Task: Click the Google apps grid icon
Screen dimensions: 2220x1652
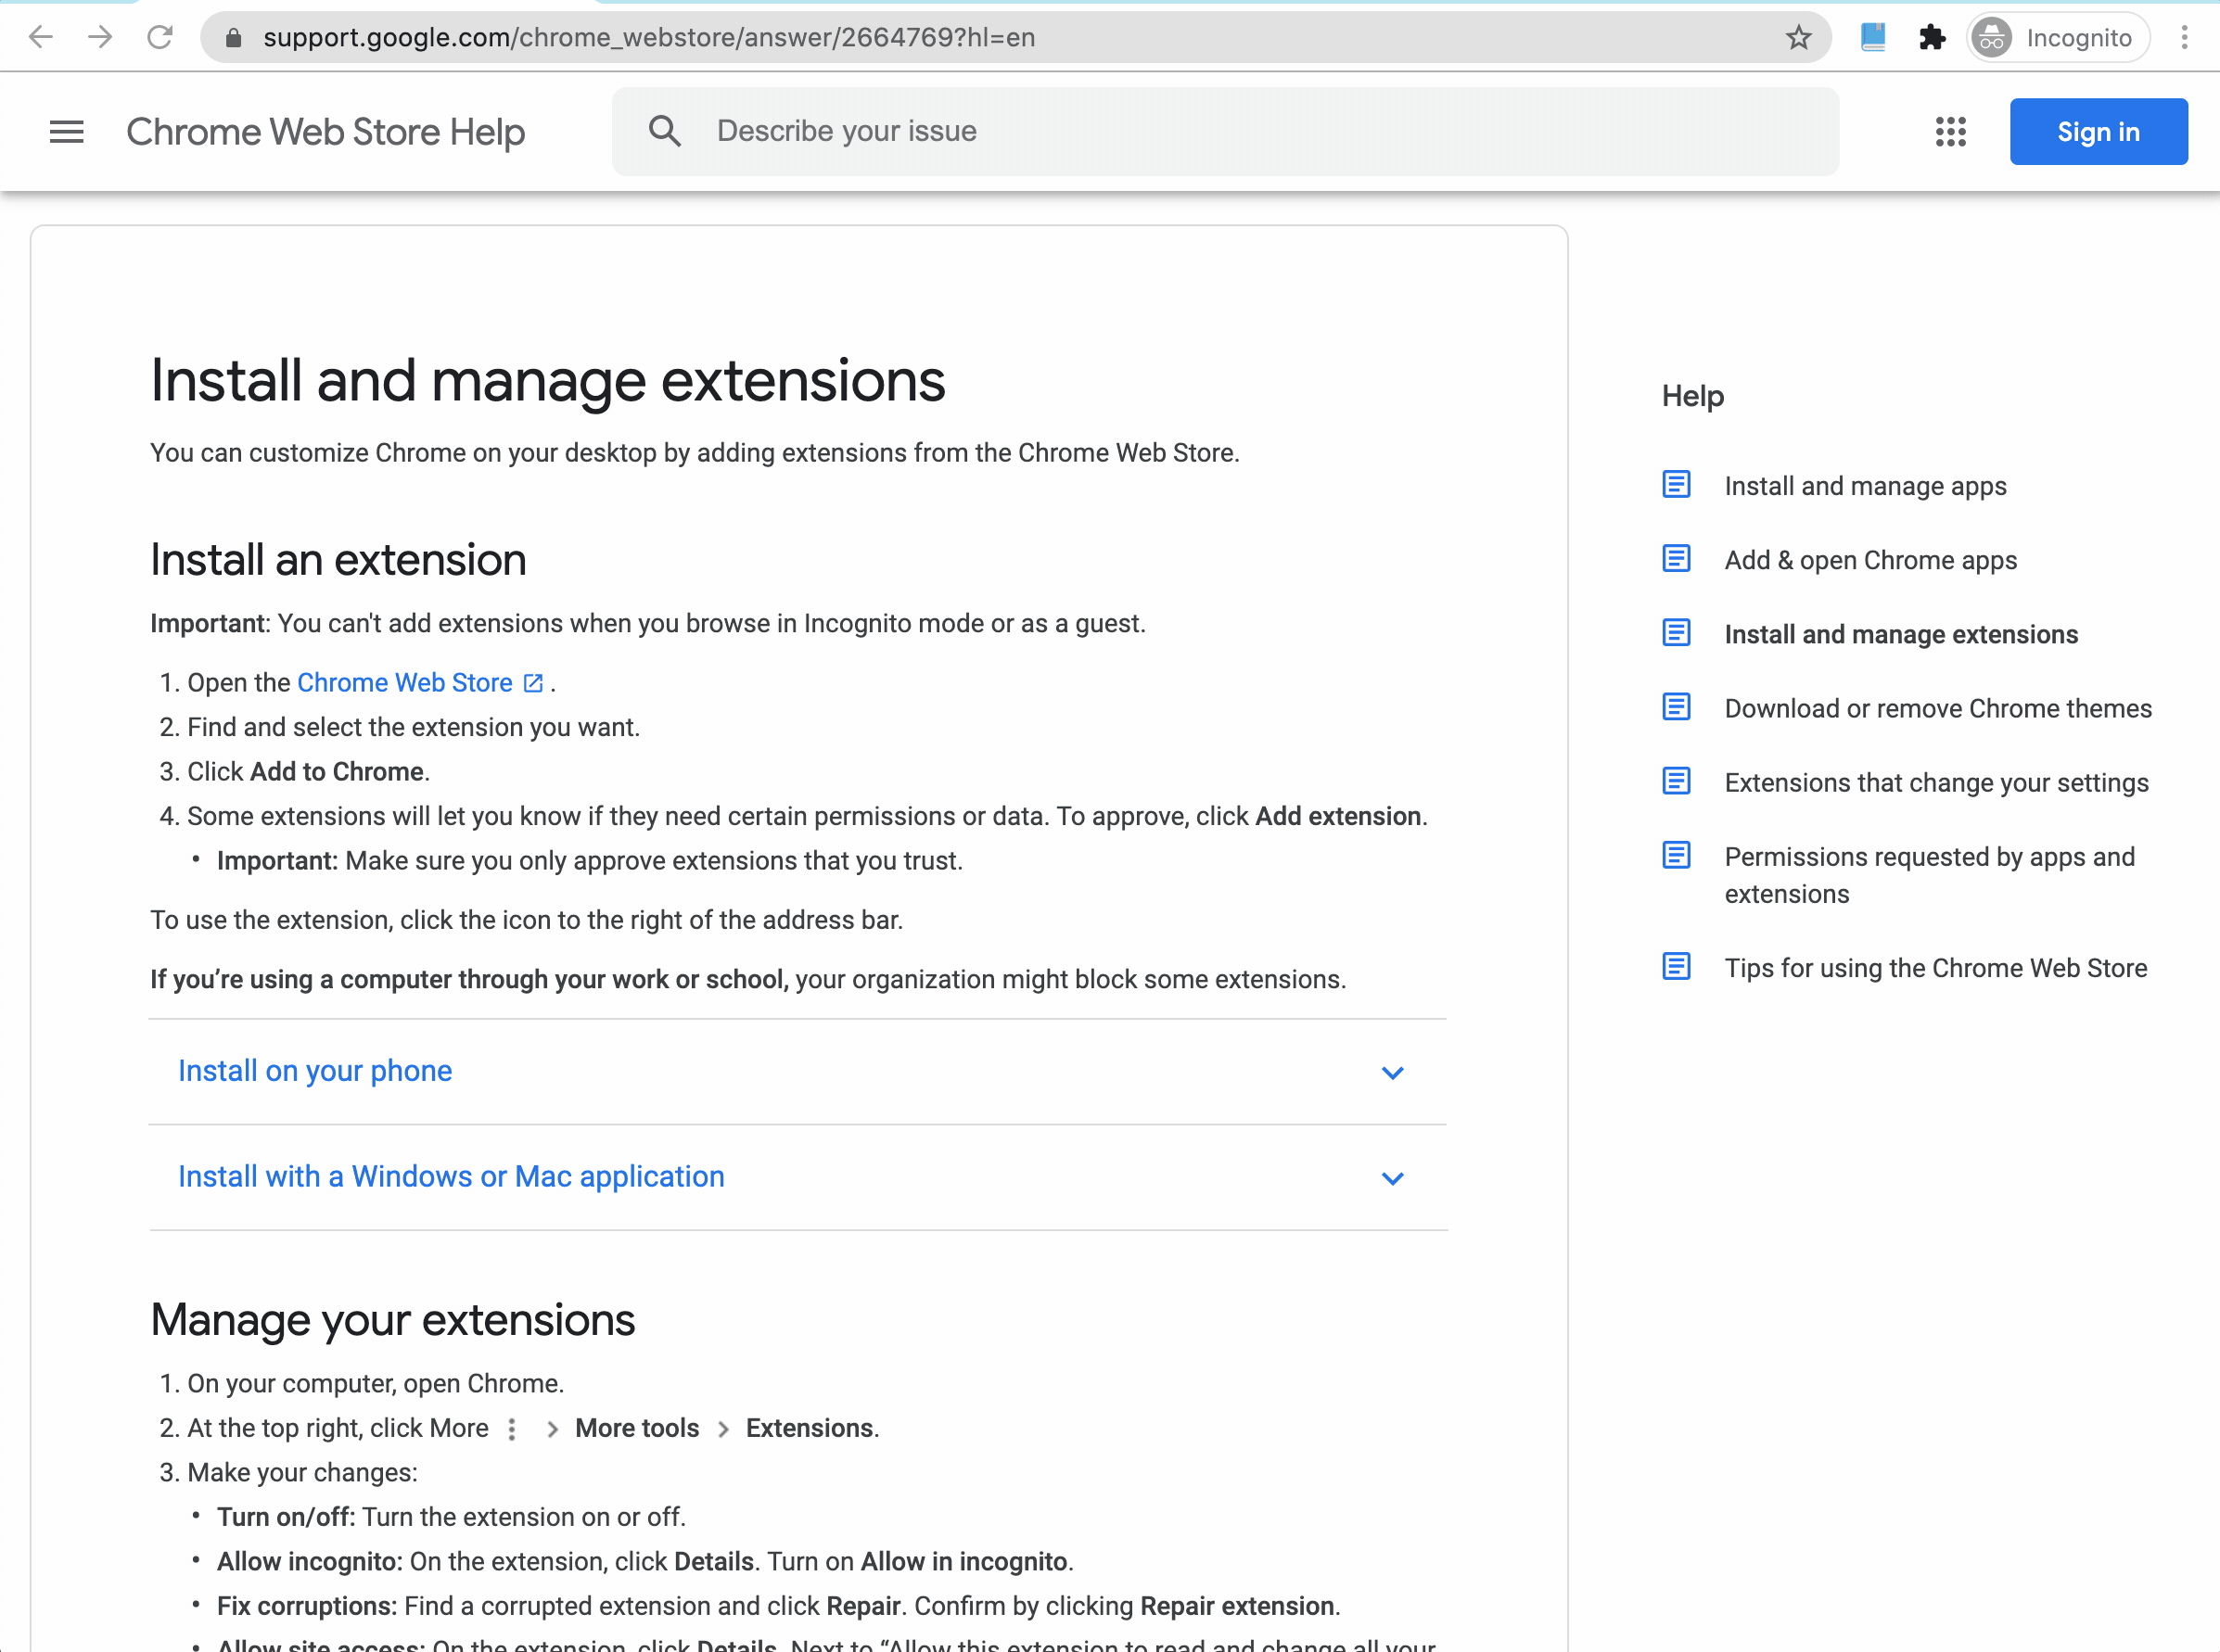Action: (x=1951, y=132)
